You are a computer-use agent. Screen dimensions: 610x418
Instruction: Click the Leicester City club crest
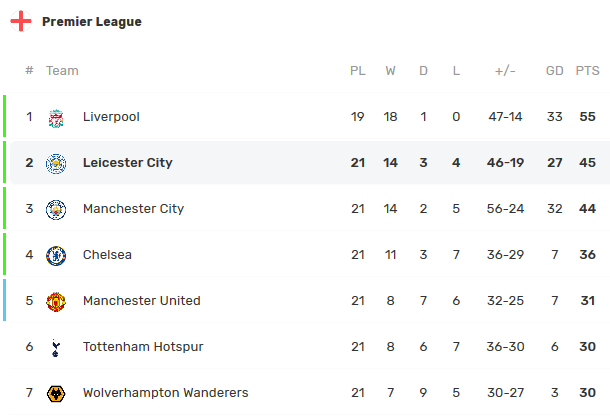56,163
